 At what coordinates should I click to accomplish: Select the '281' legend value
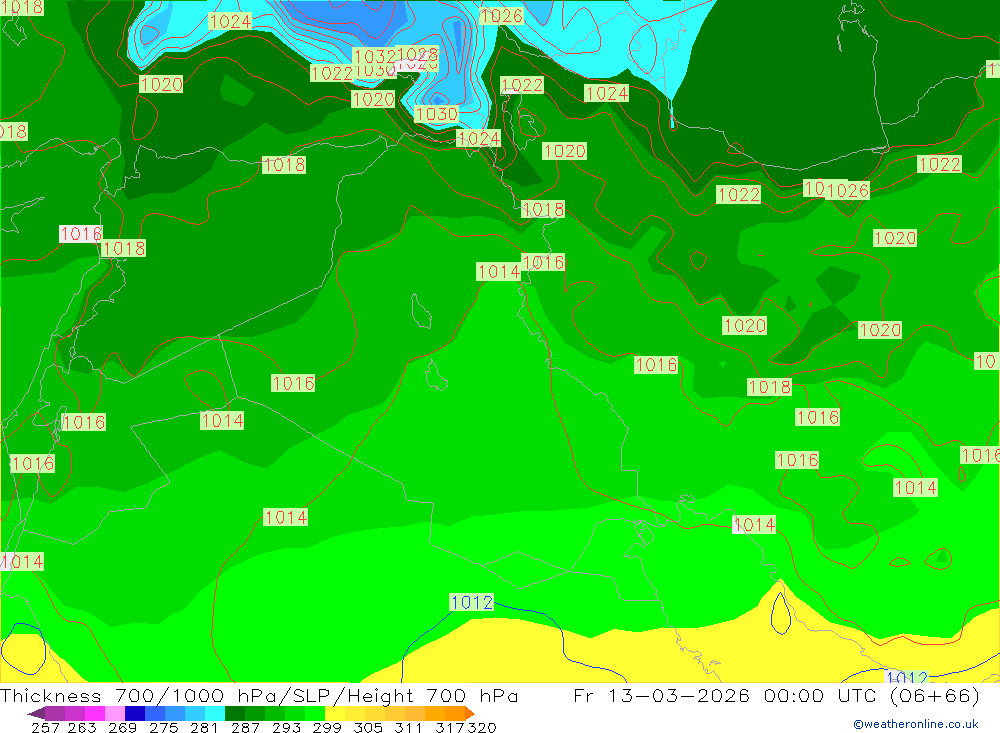coord(204,727)
